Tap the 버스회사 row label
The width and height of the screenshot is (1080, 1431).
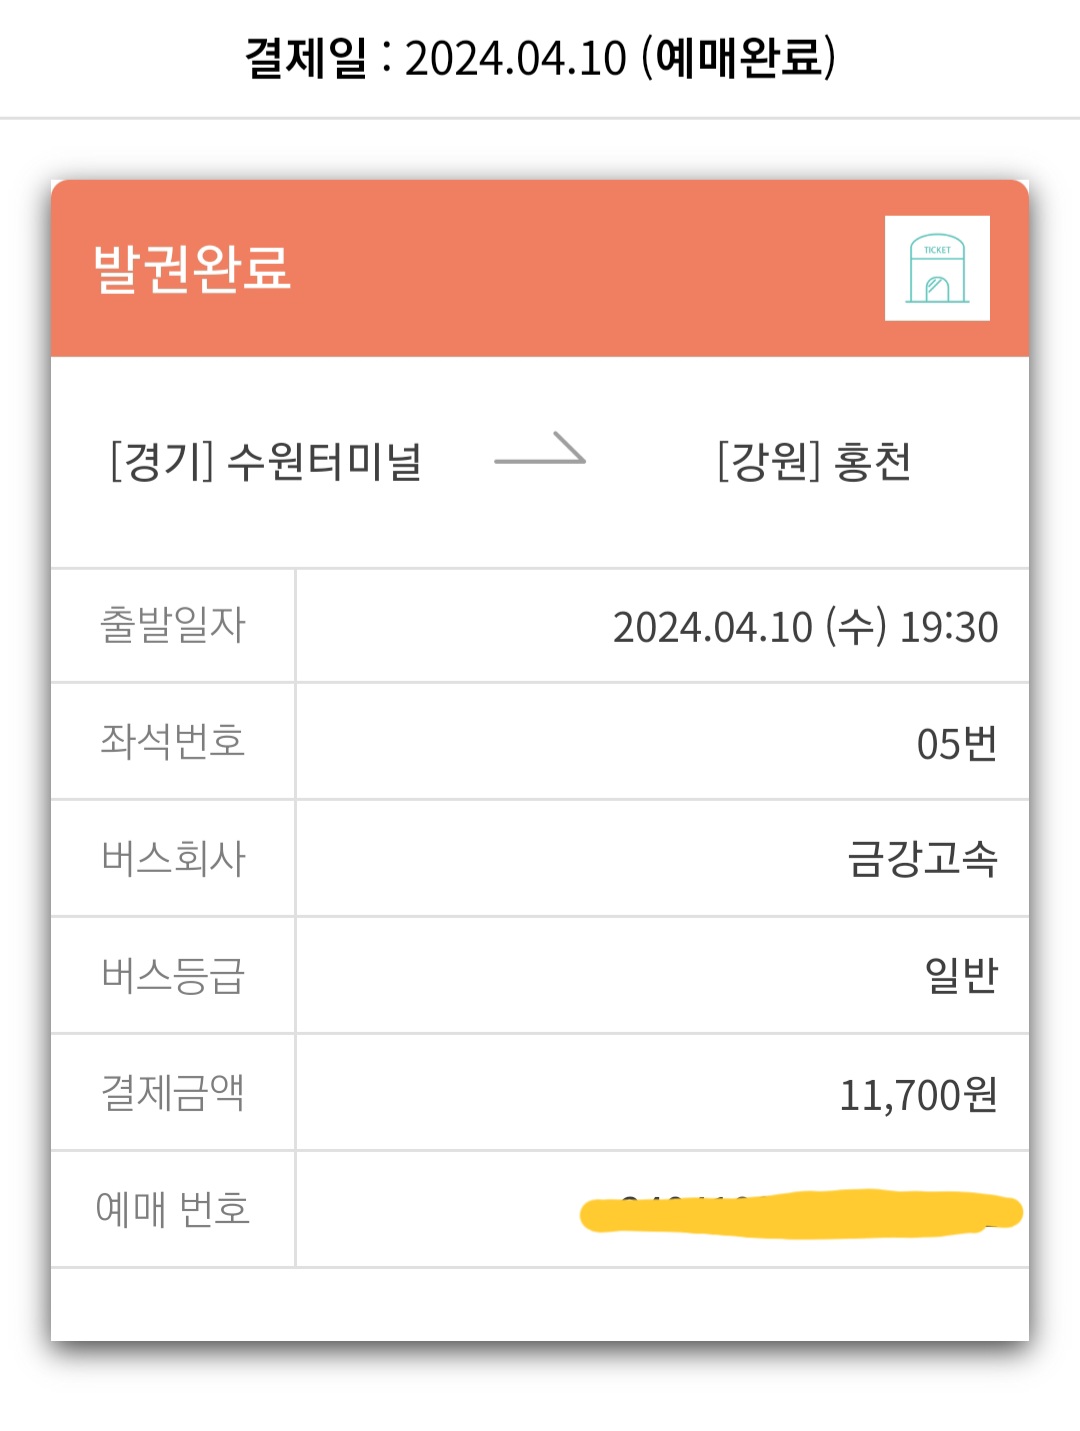click(x=173, y=858)
